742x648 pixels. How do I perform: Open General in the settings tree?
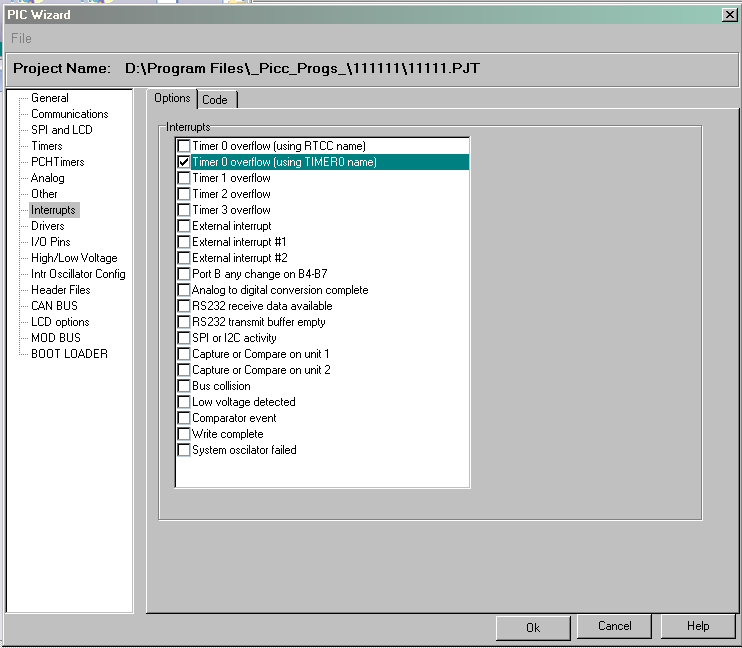click(50, 98)
